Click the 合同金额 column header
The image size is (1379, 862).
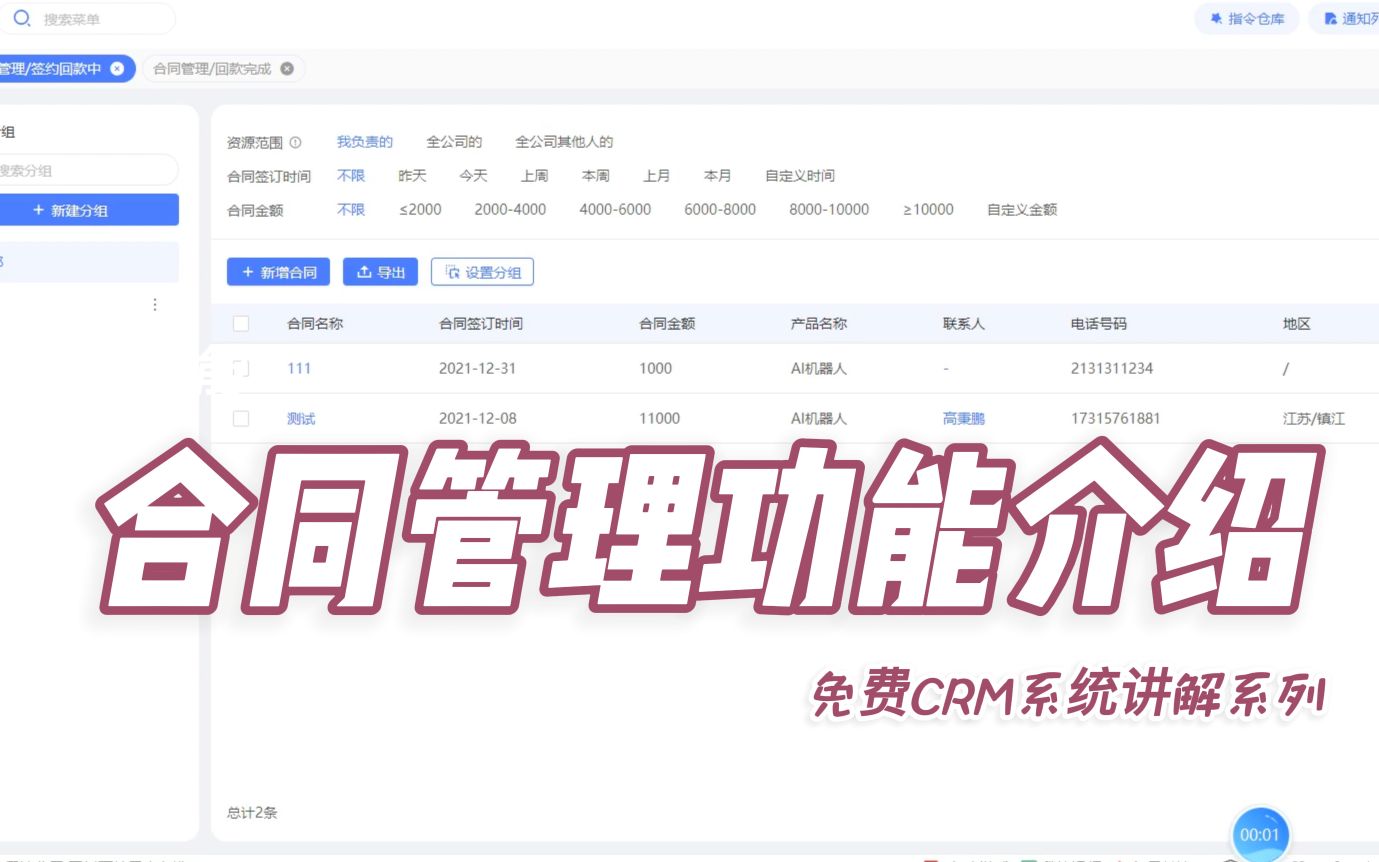(x=667, y=324)
